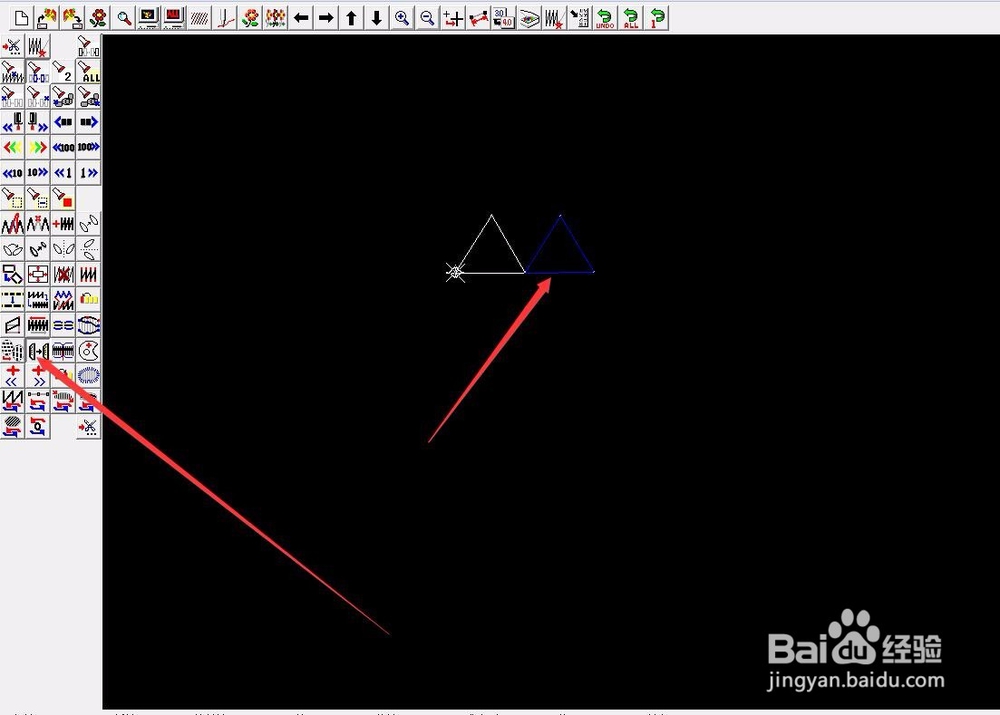Click step forward 10 stitches button
The height and width of the screenshot is (715, 1000).
[x=38, y=173]
